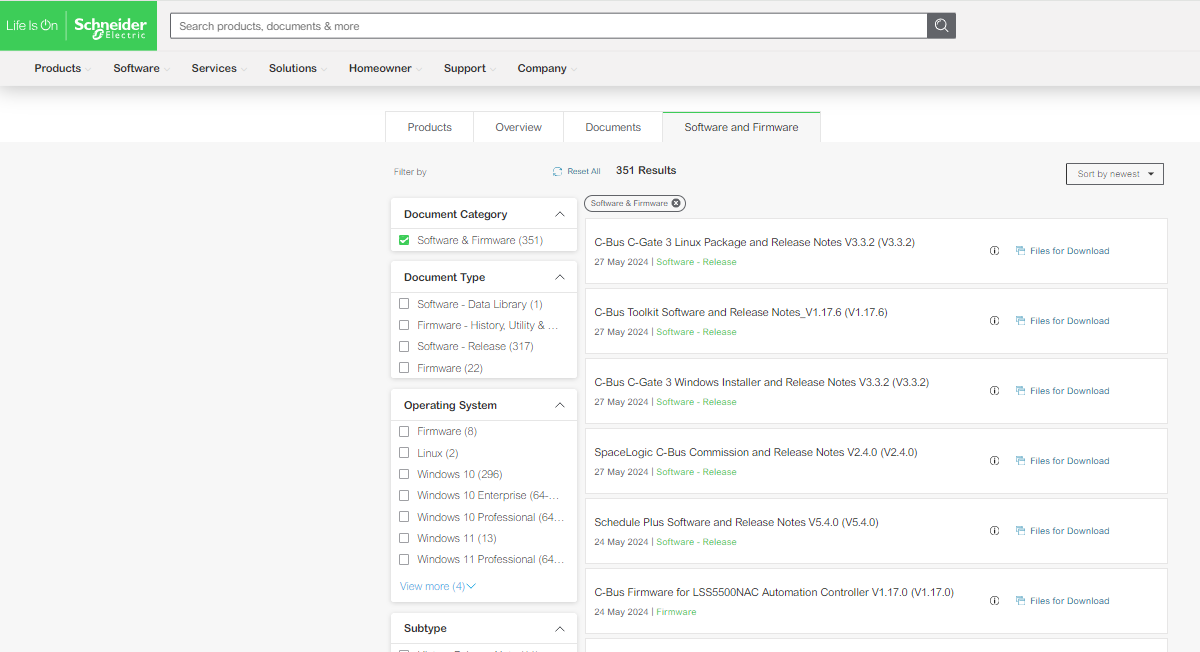The image size is (1200, 652).
Task: Check Software - Release (317)
Action: point(404,346)
